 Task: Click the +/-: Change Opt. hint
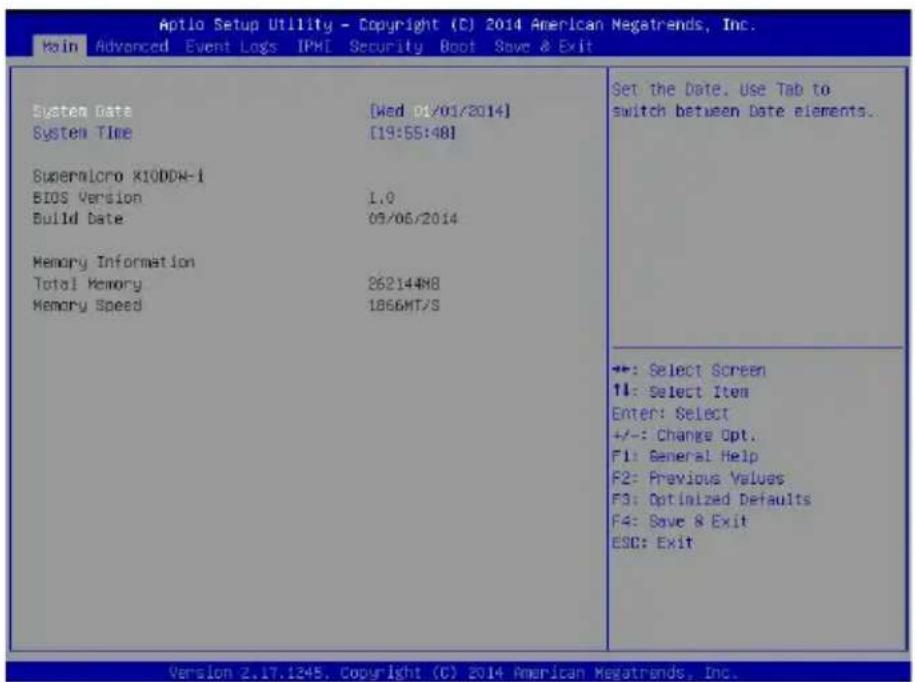[x=684, y=435]
